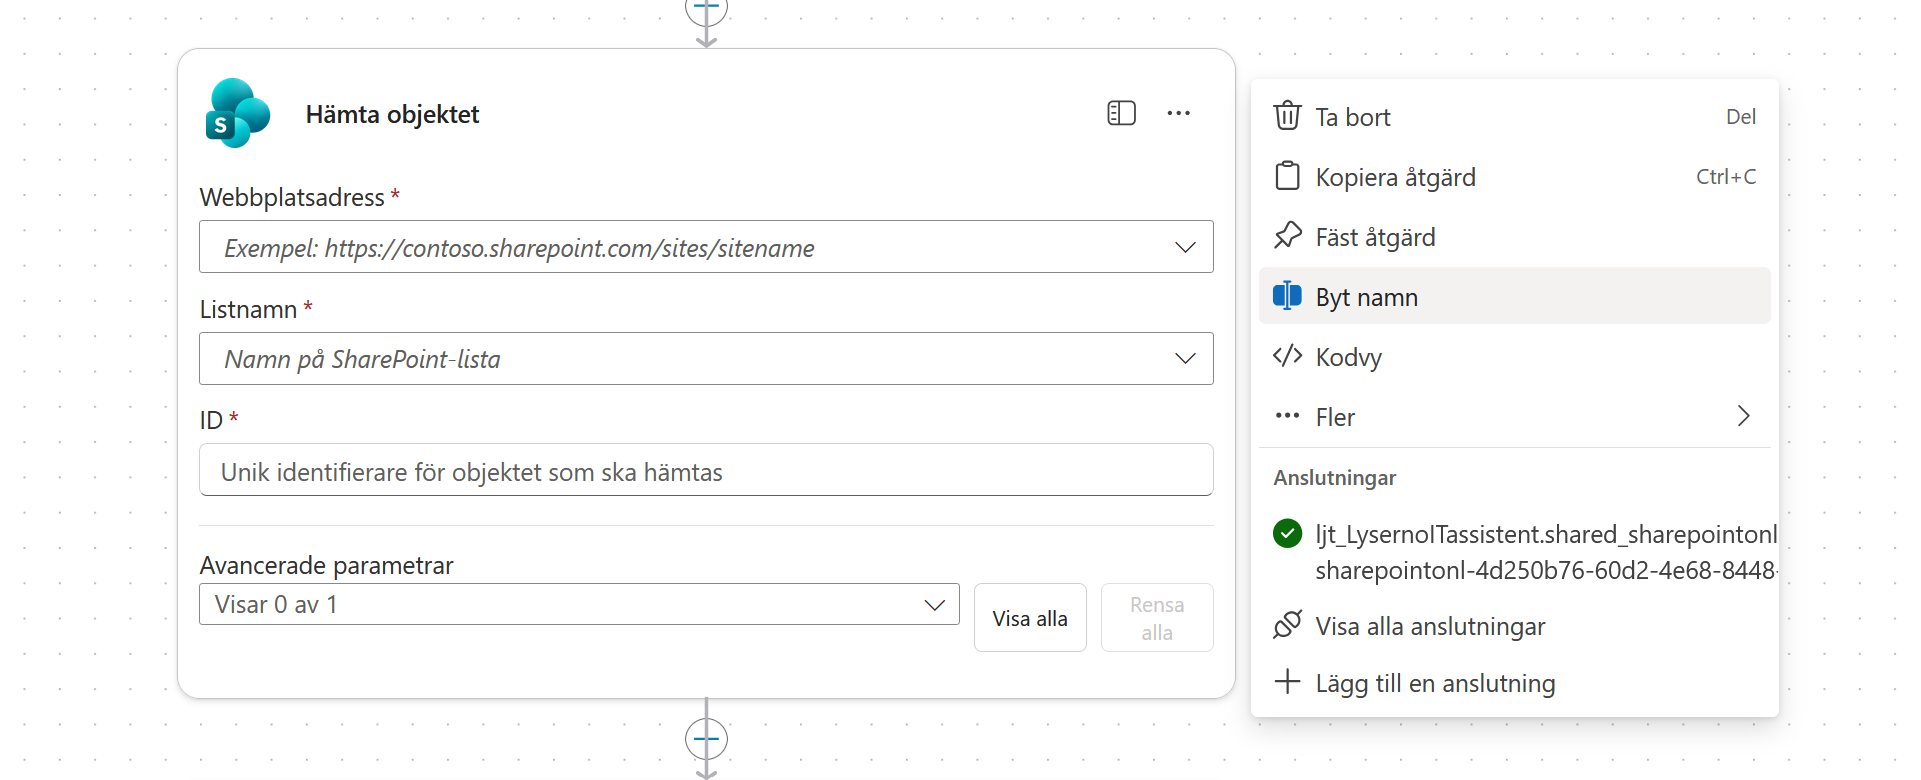The image size is (1921, 780).
Task: Click the trash can delete icon
Action: click(x=1287, y=116)
